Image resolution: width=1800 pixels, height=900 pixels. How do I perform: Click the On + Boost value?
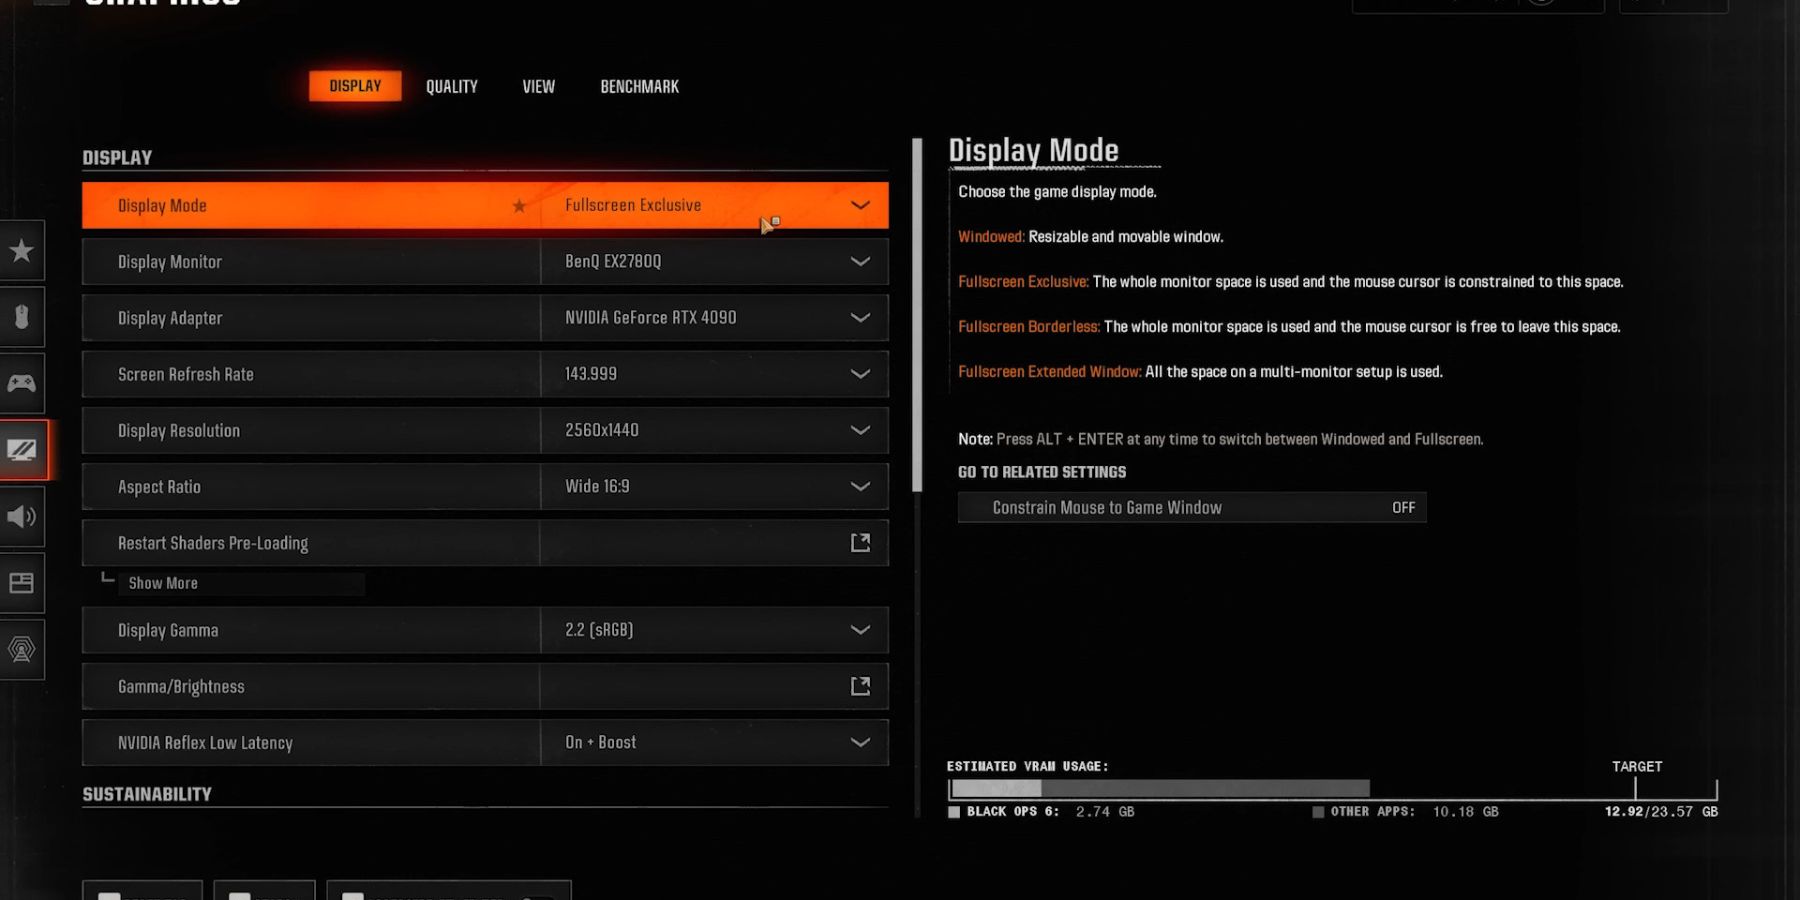[600, 742]
